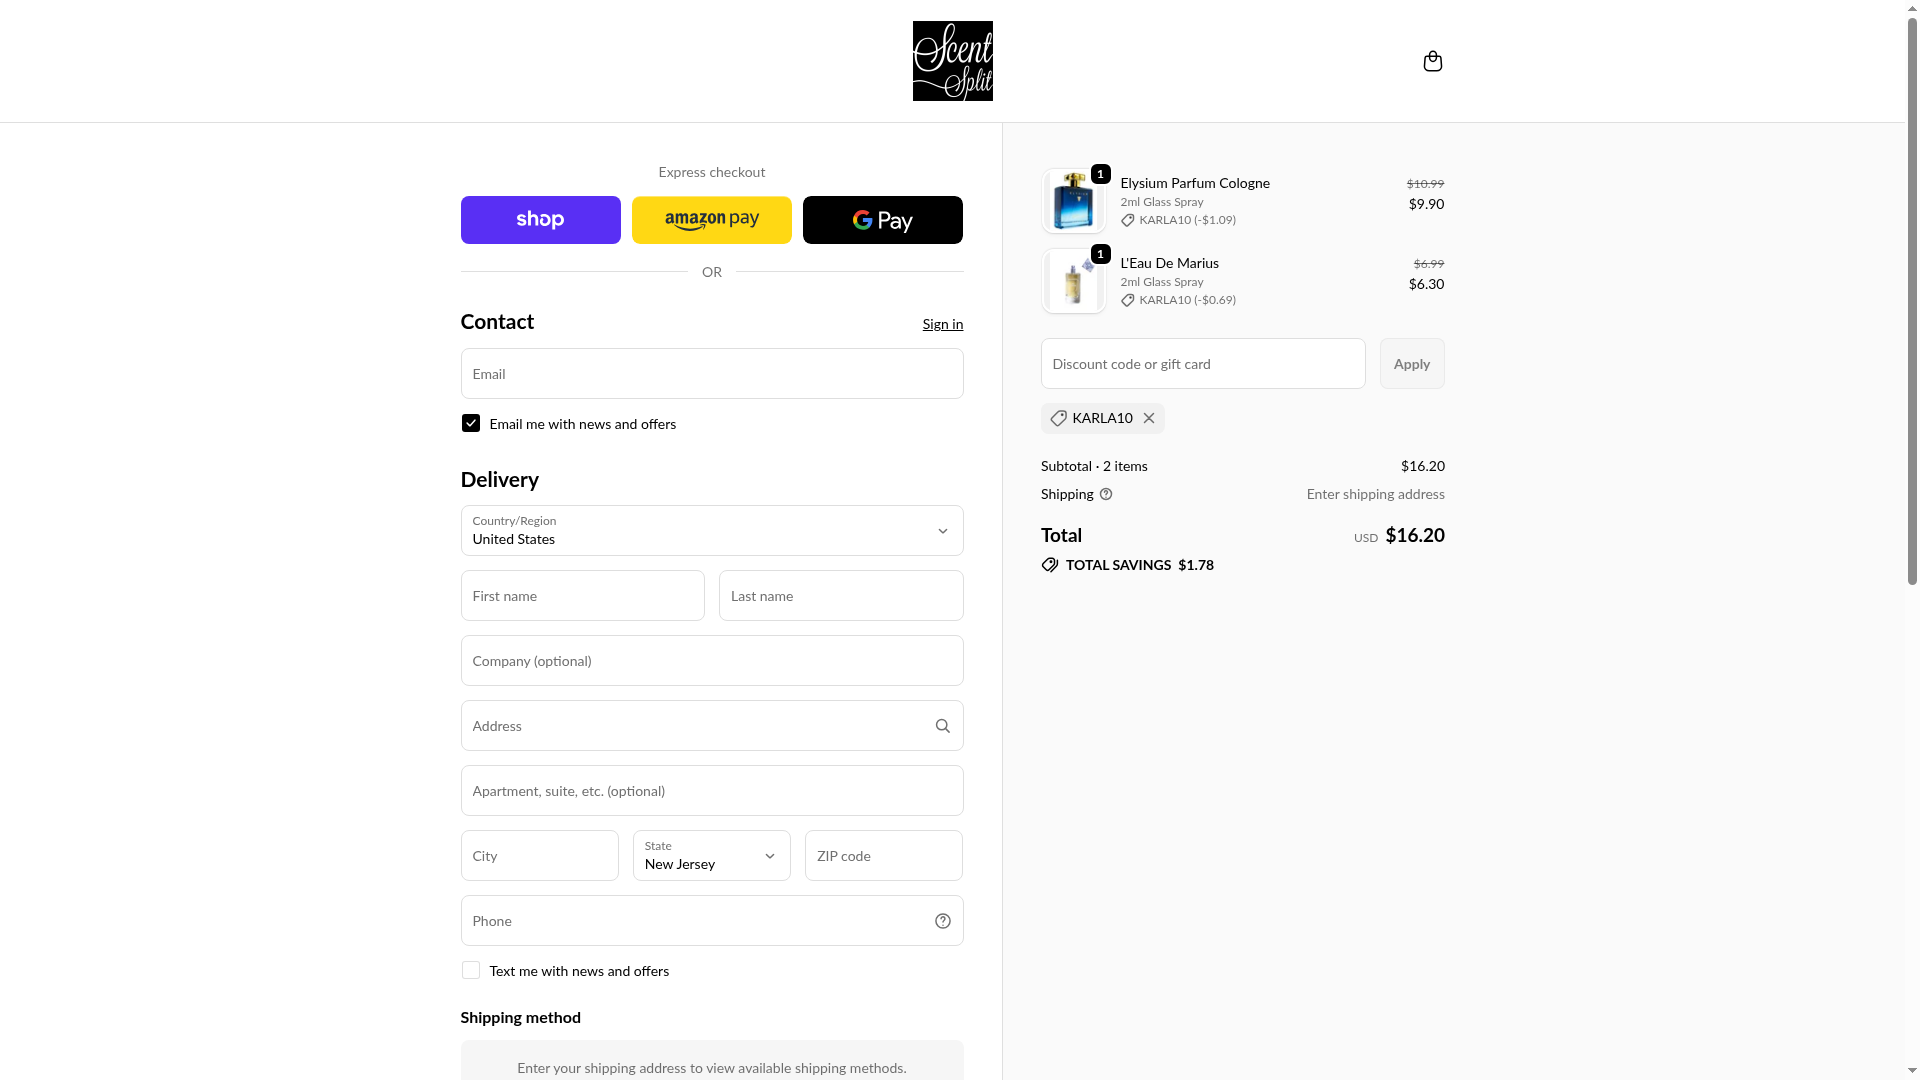Image resolution: width=1920 pixels, height=1080 pixels.
Task: Click the Sign in link
Action: pyautogui.click(x=942, y=324)
